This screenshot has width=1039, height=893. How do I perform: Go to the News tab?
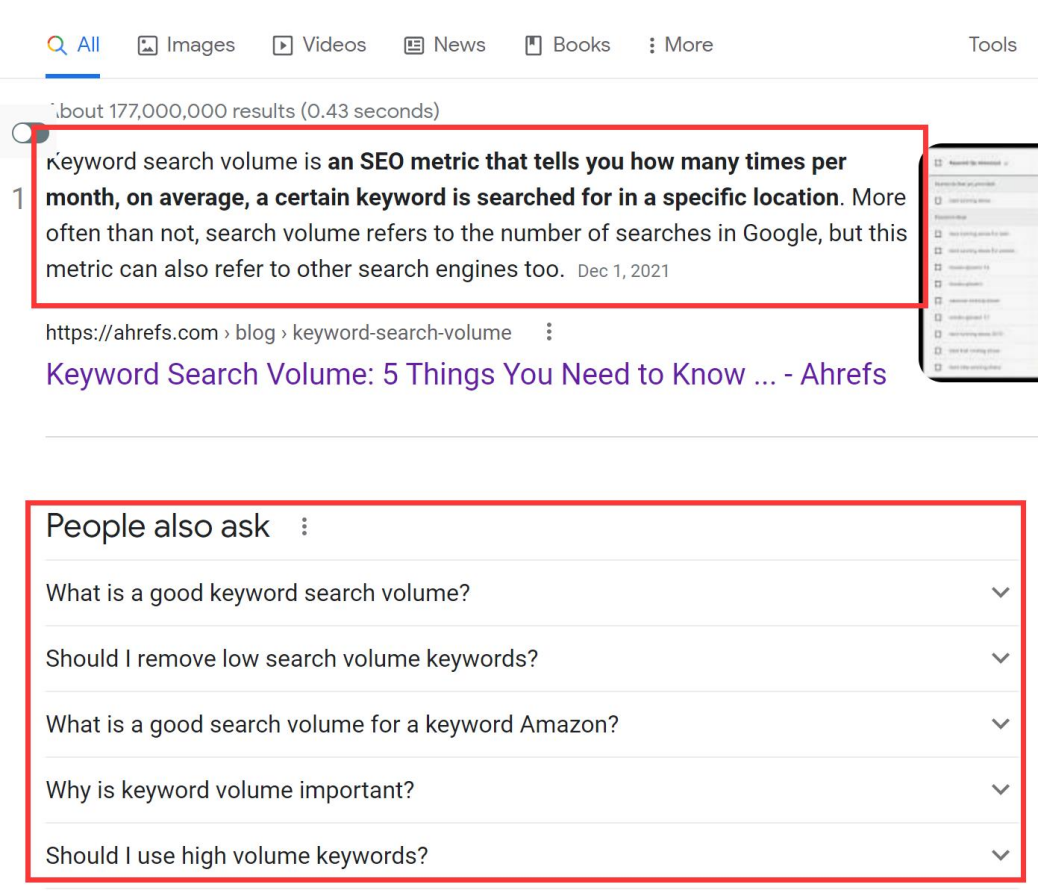pos(444,45)
